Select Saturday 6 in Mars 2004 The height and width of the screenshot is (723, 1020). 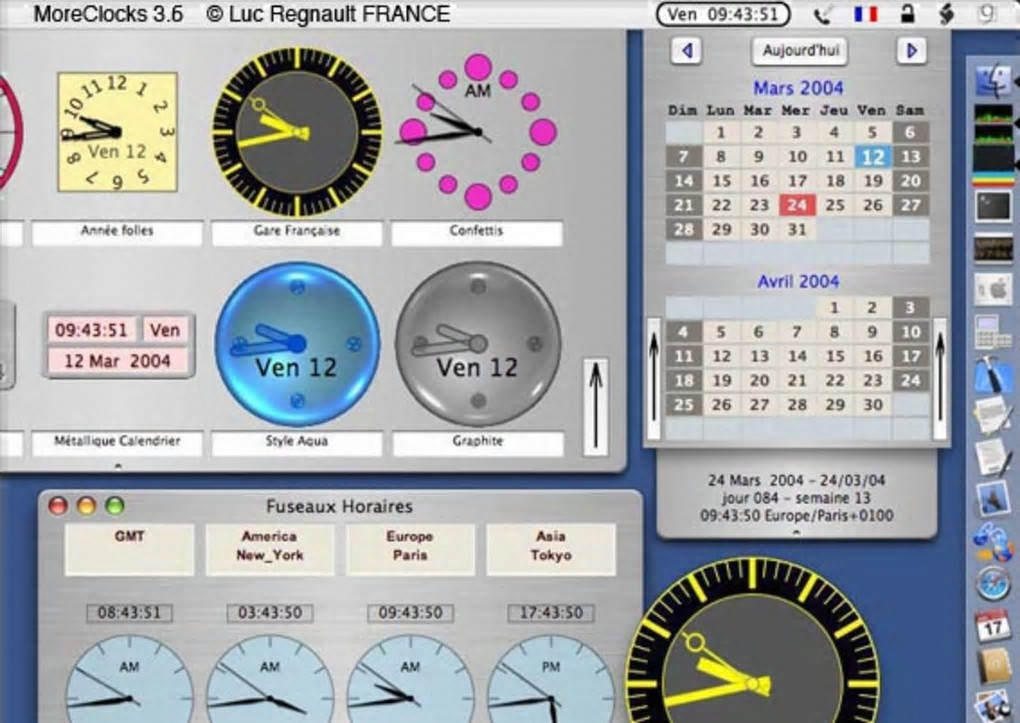(x=910, y=133)
